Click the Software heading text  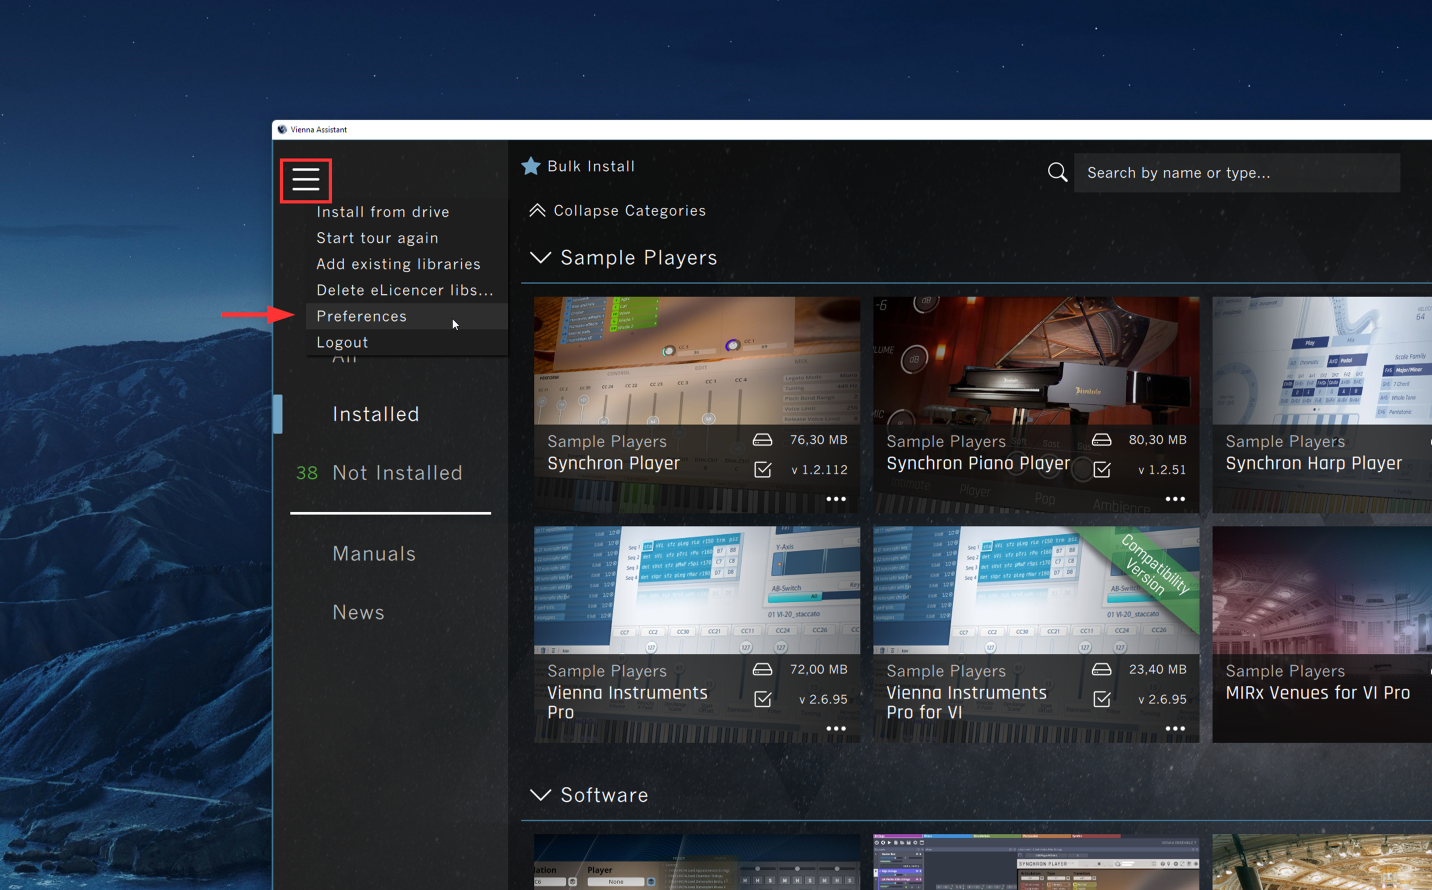pos(604,795)
